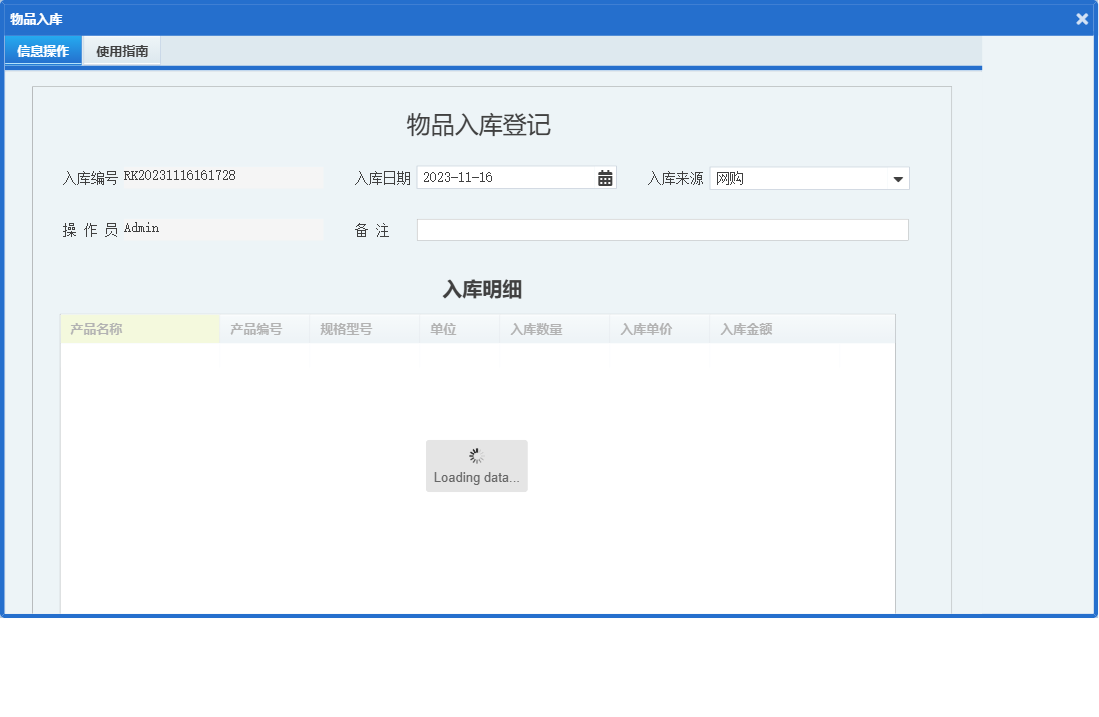Click the dropdown arrow icon beside 网购

(x=898, y=177)
